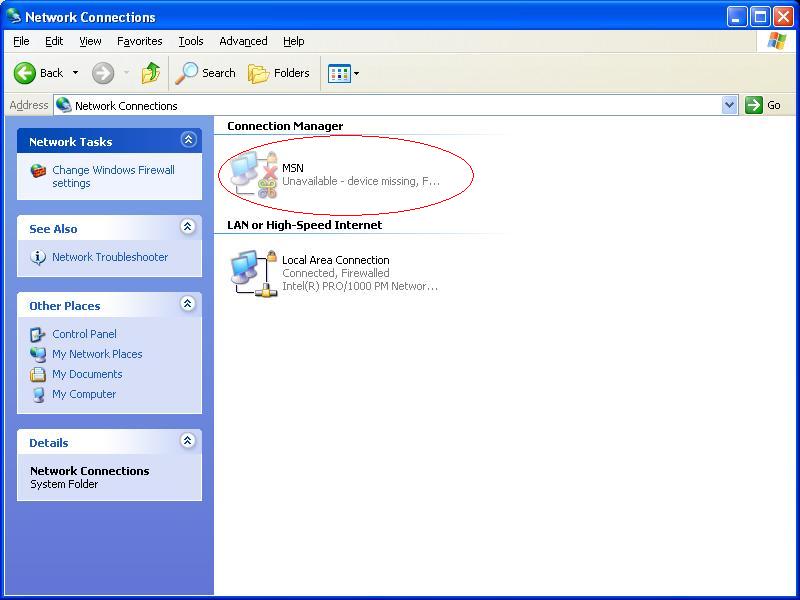The height and width of the screenshot is (600, 800).
Task: Select the Local Area Connection icon
Action: [254, 273]
